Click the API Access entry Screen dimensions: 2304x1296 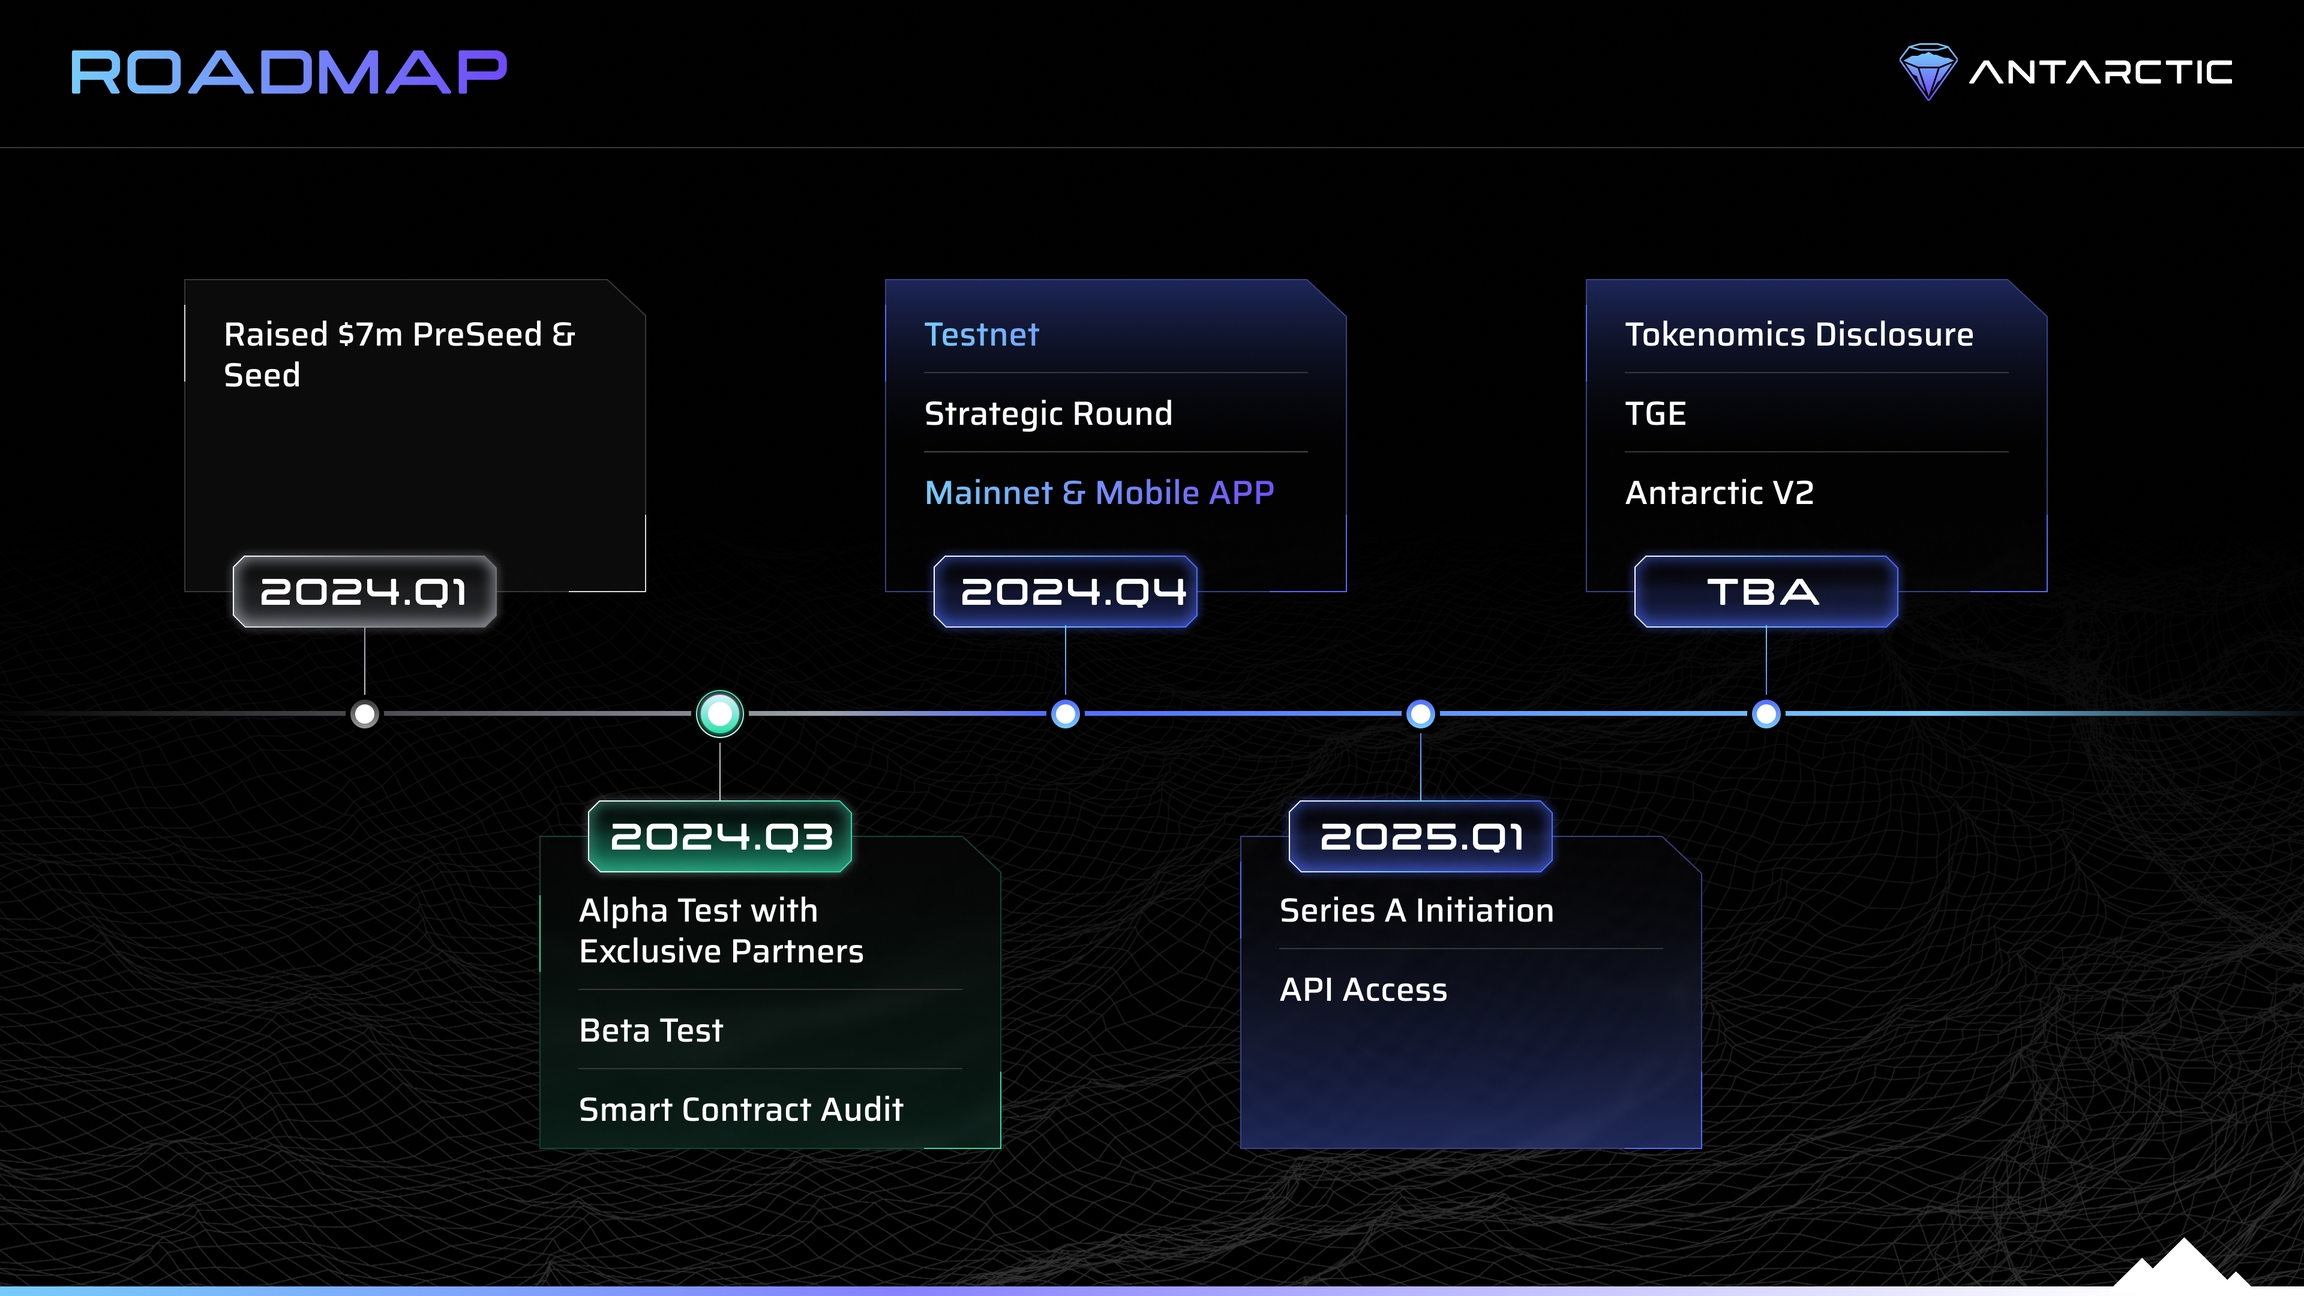1363,990
